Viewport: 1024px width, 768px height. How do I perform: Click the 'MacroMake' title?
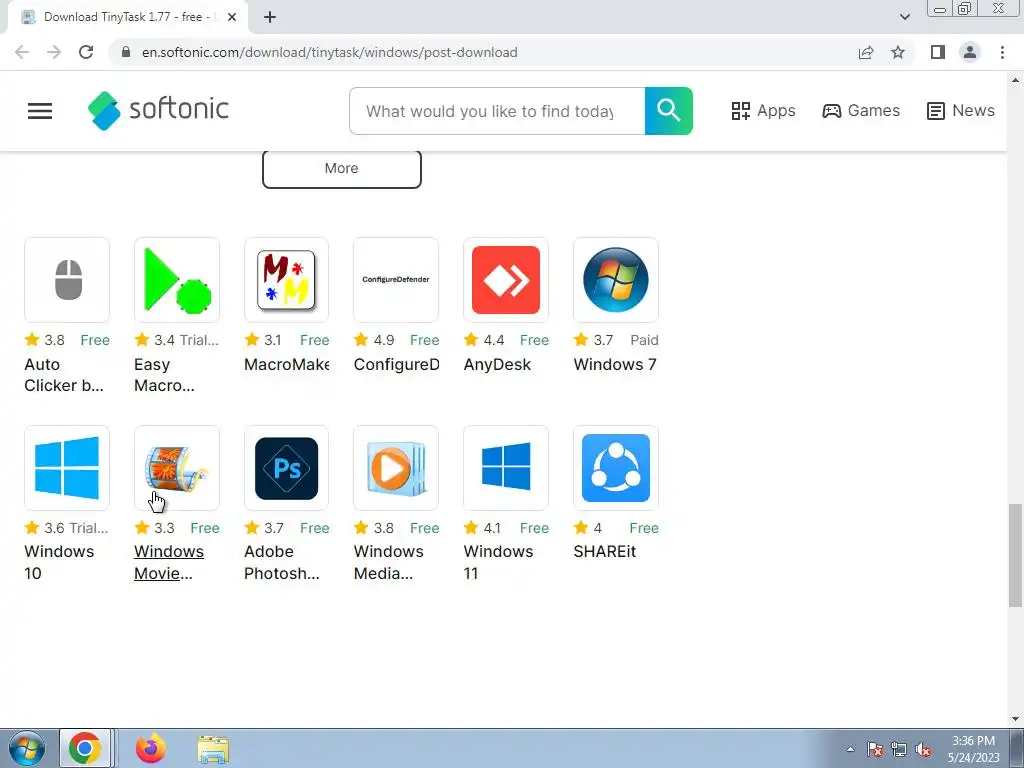tap(286, 364)
